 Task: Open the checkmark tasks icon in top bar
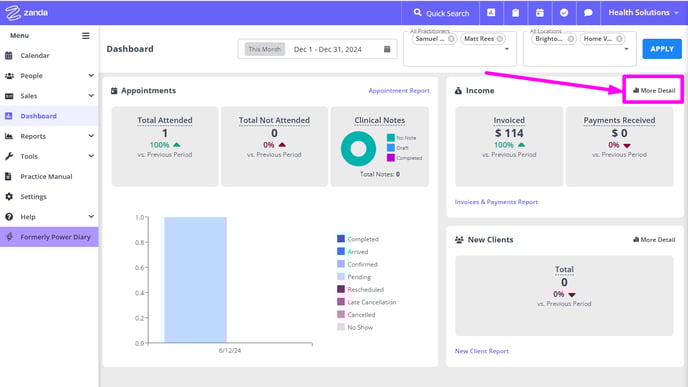click(x=564, y=13)
